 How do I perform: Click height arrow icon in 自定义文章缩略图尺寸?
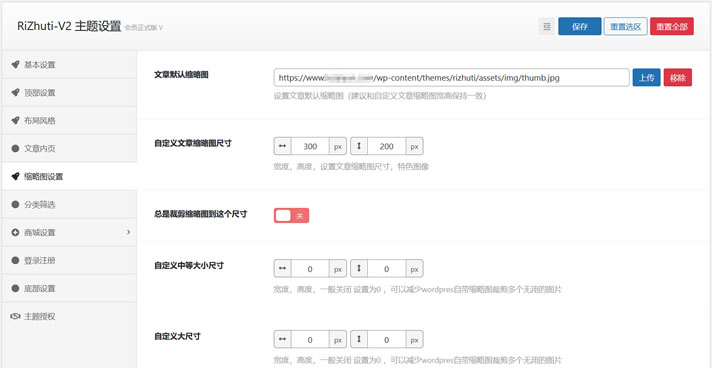tap(359, 146)
